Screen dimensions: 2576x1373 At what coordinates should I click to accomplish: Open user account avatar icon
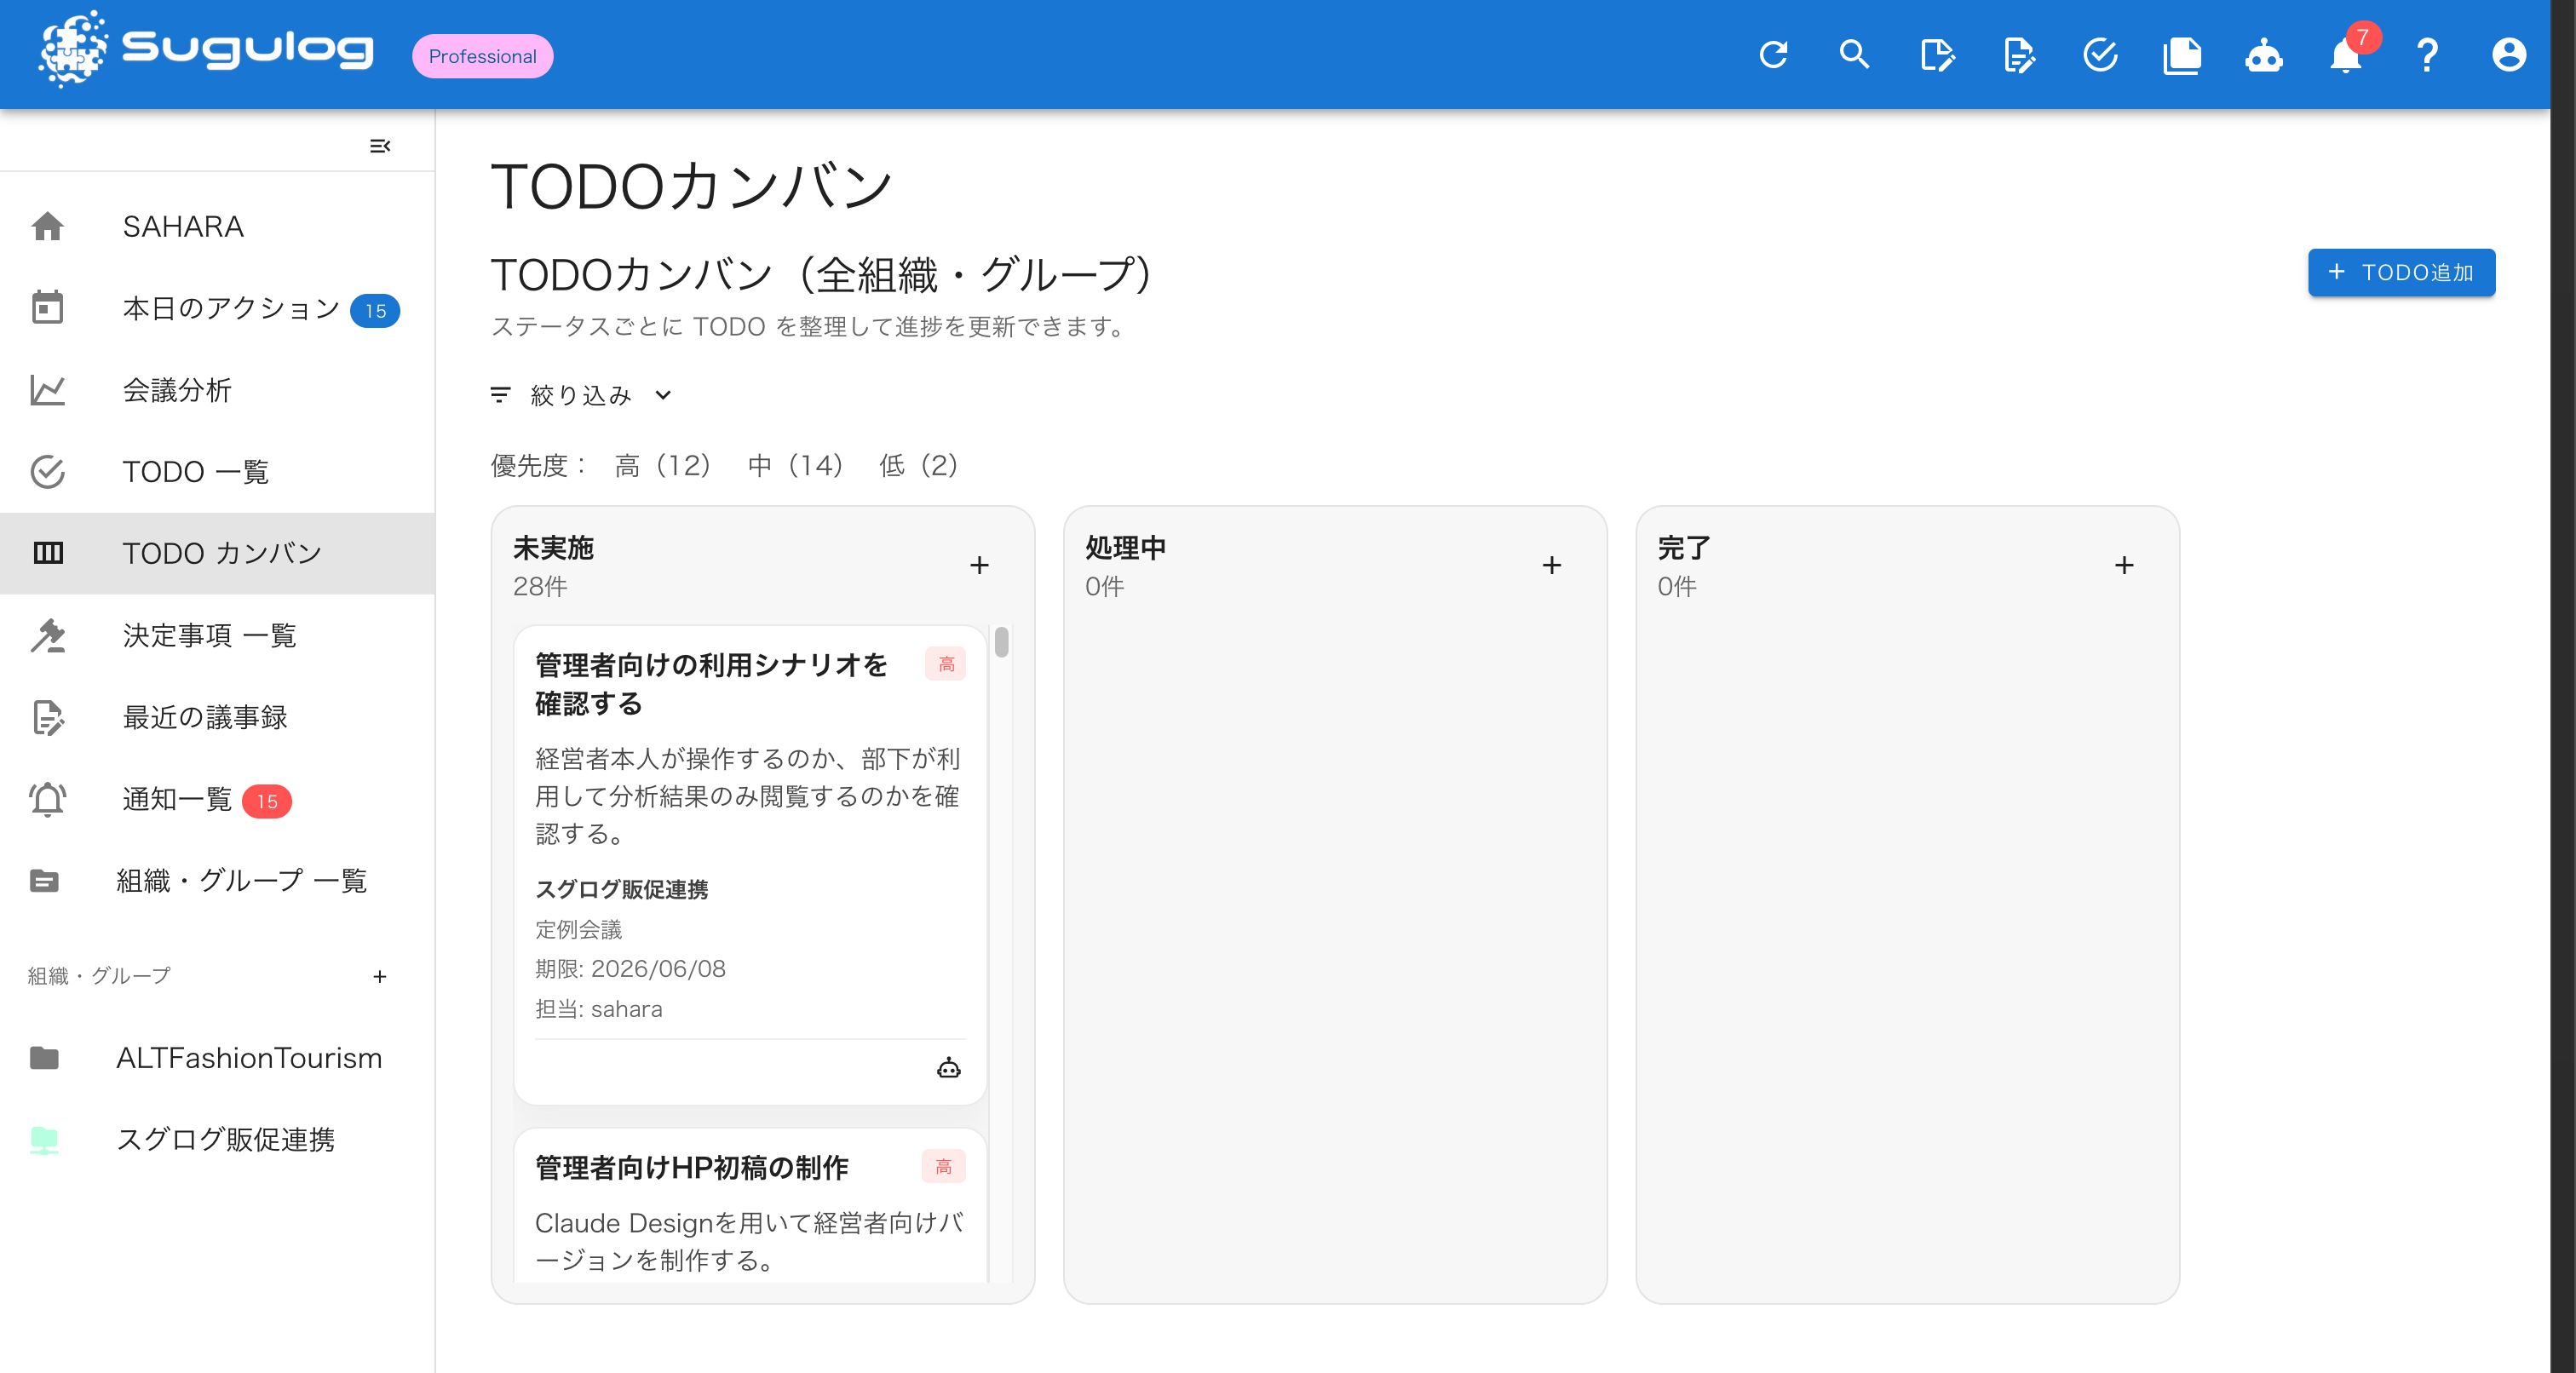tap(2509, 55)
